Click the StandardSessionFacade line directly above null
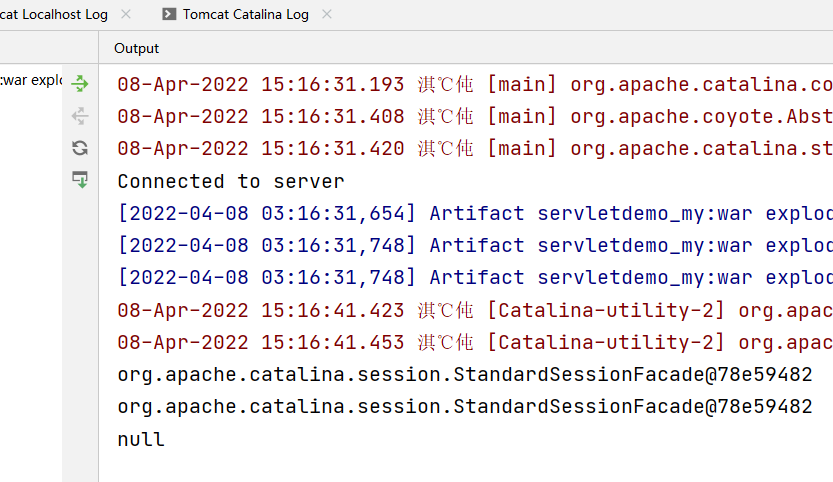The image size is (833, 482). [465, 407]
